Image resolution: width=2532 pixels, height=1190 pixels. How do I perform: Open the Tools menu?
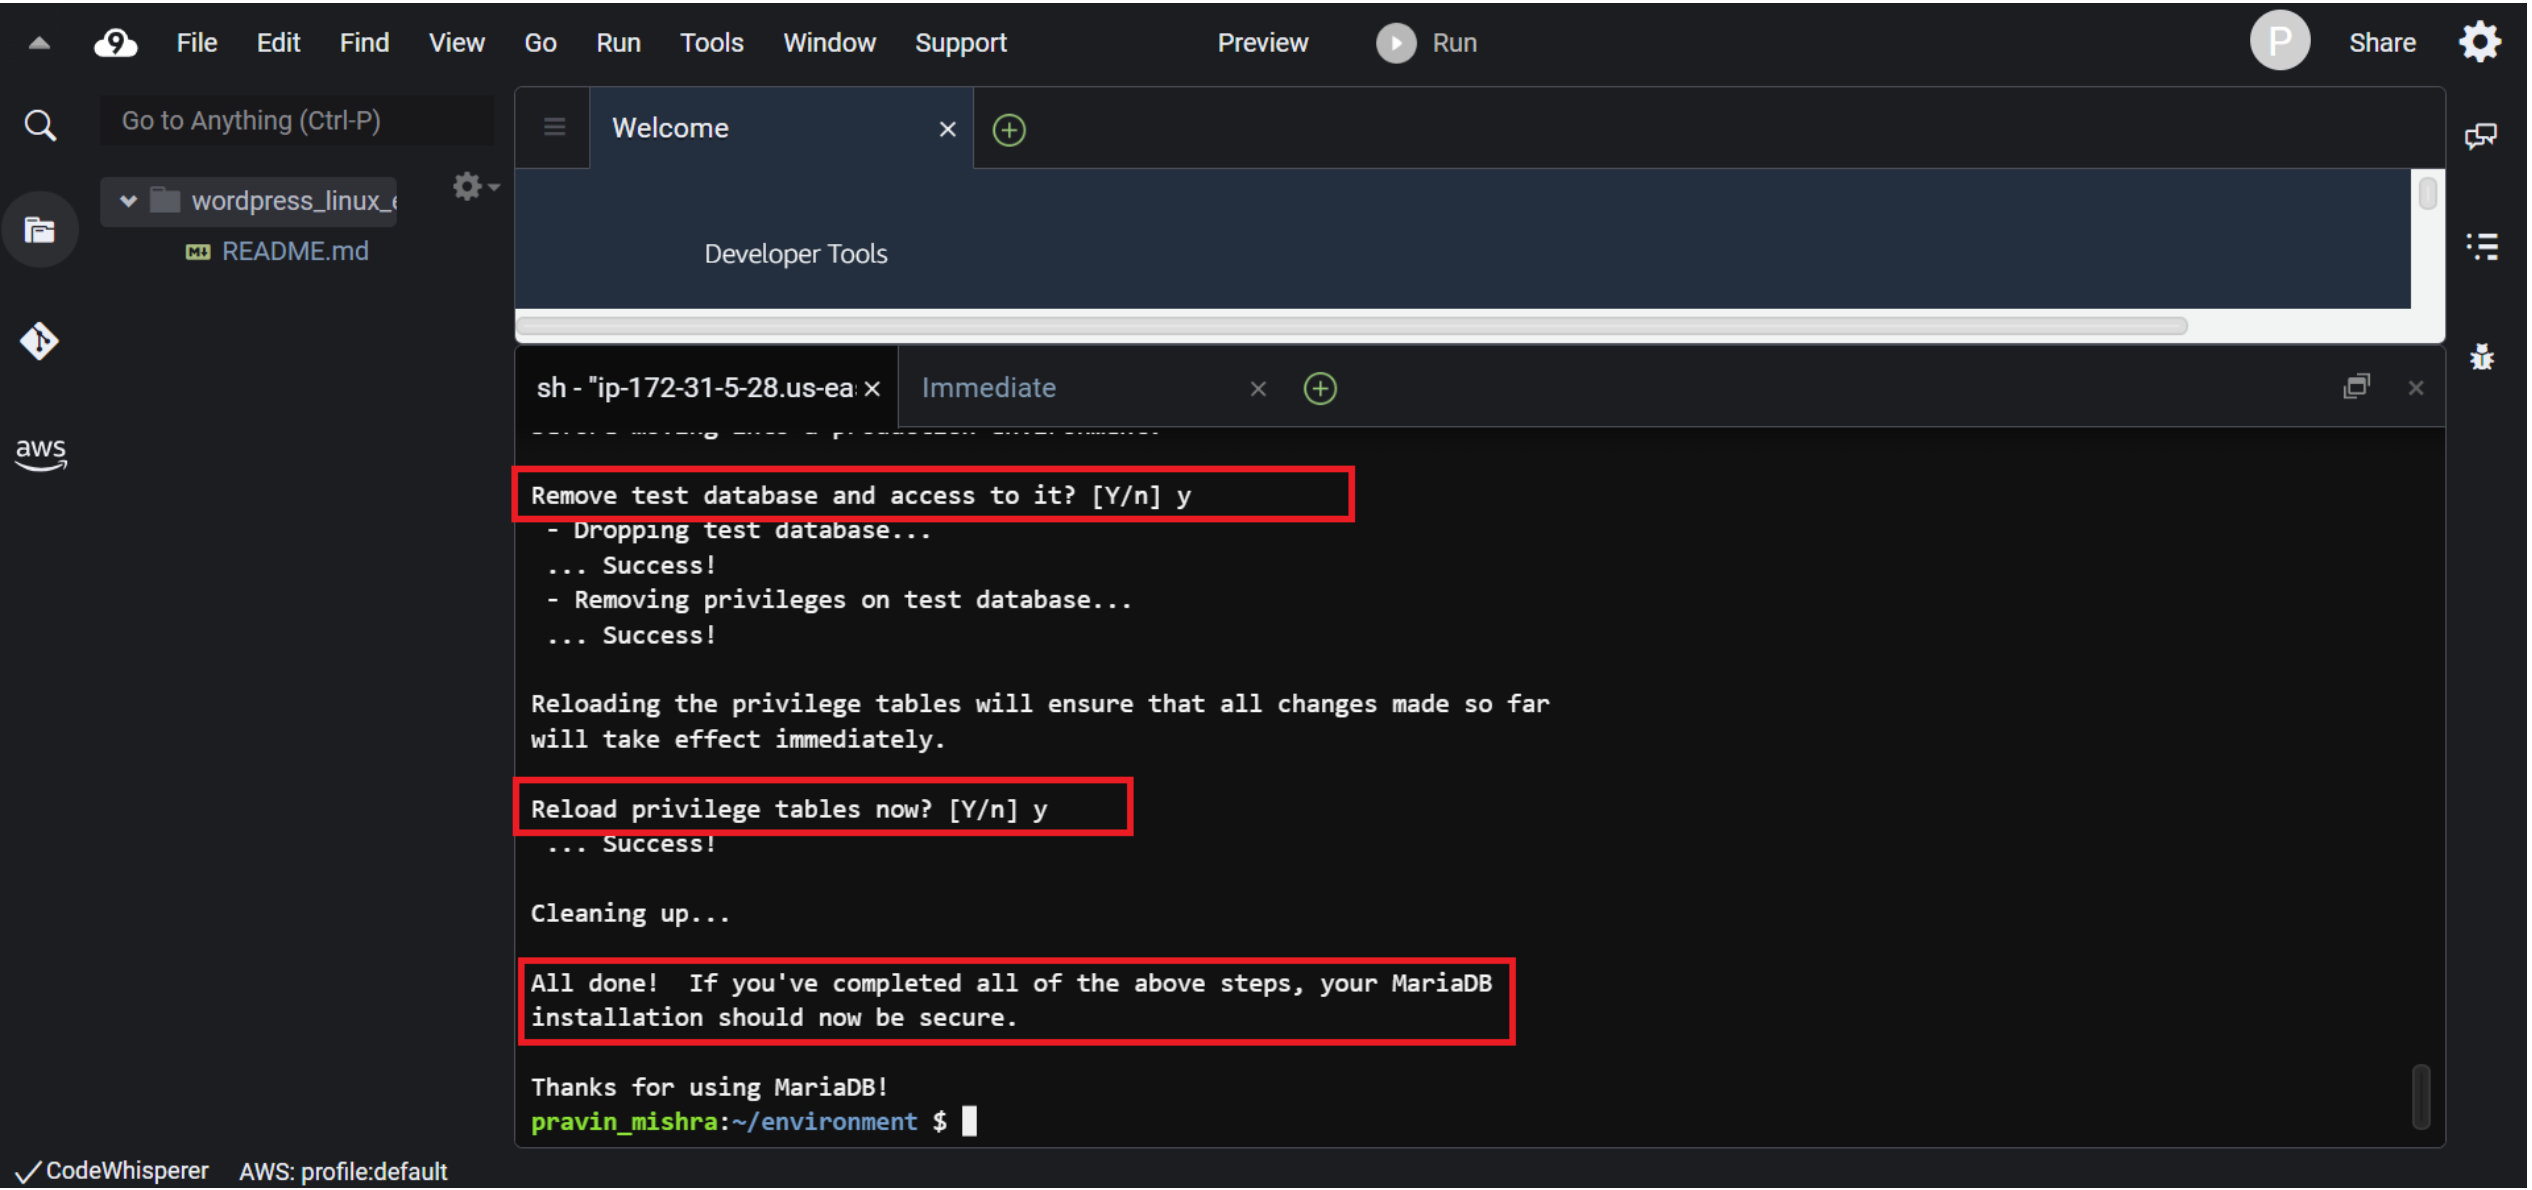pos(712,44)
